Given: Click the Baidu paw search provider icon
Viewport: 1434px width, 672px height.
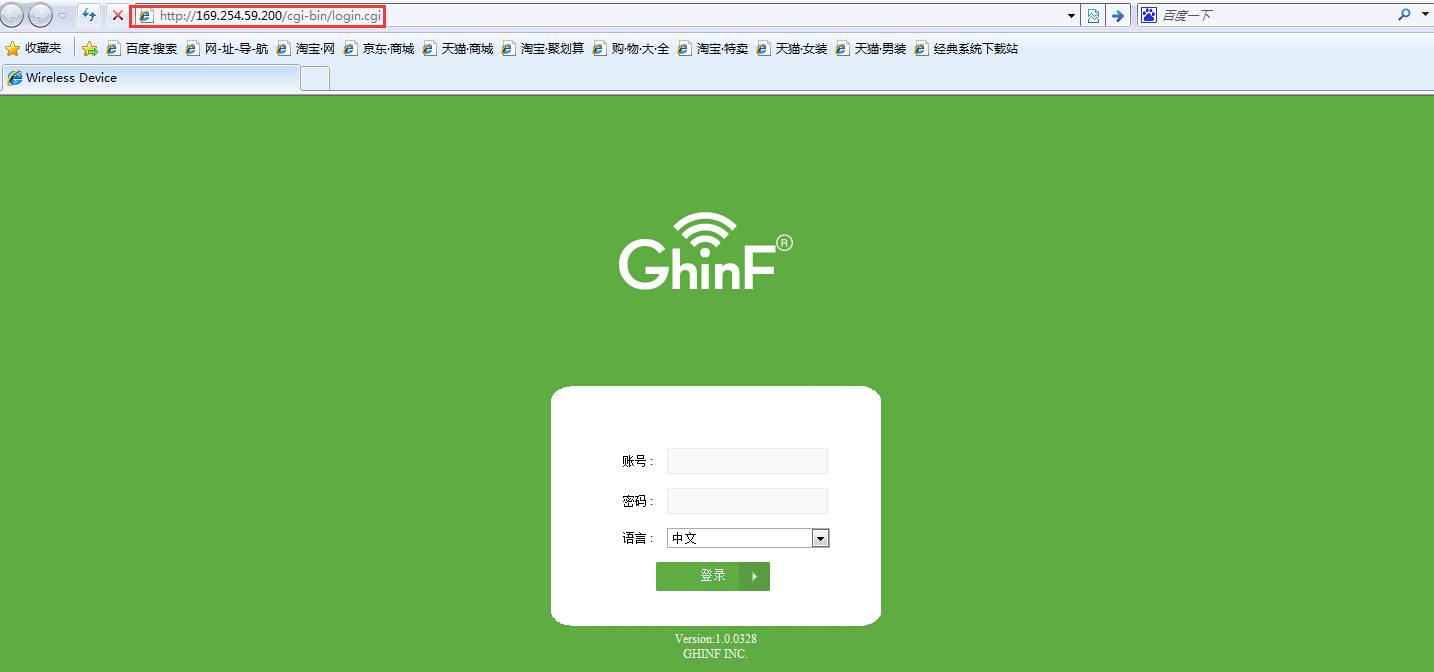Looking at the screenshot, I should pyautogui.click(x=1149, y=15).
